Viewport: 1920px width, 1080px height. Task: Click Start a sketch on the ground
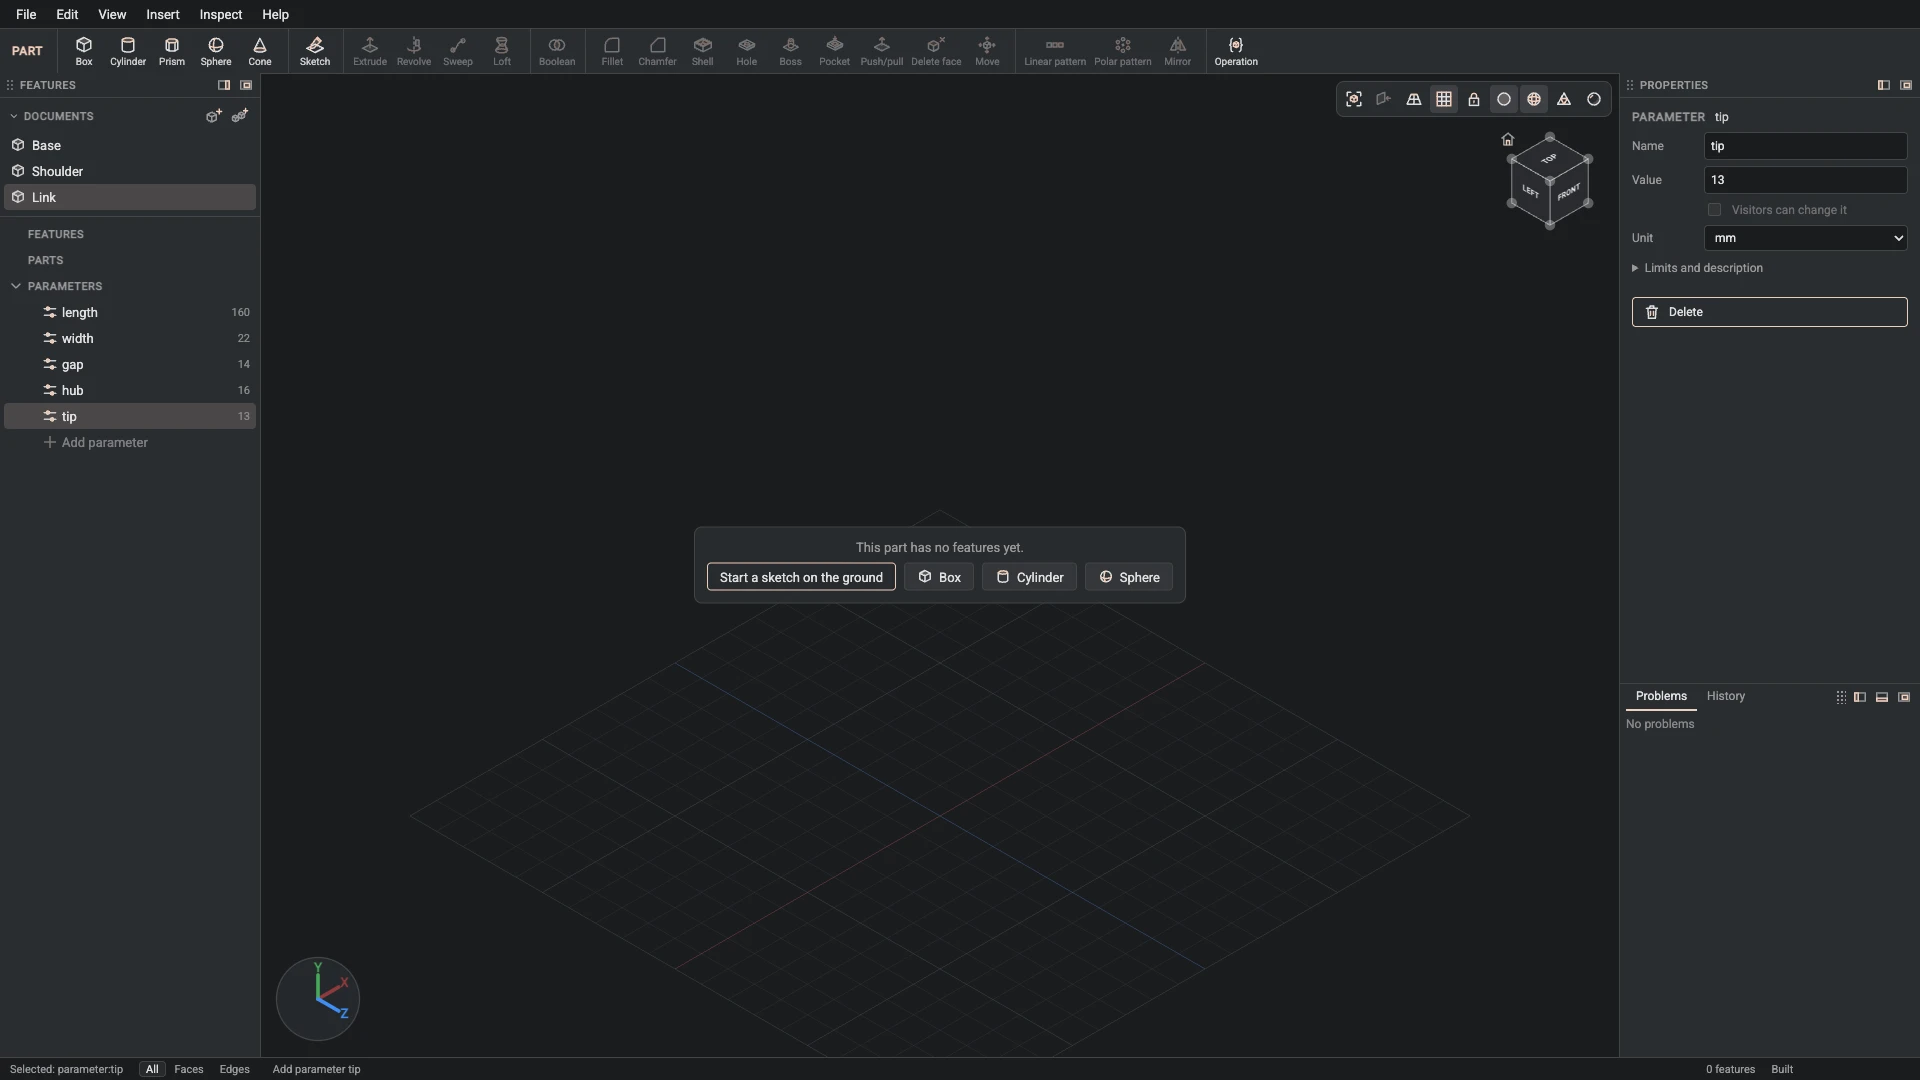point(801,577)
